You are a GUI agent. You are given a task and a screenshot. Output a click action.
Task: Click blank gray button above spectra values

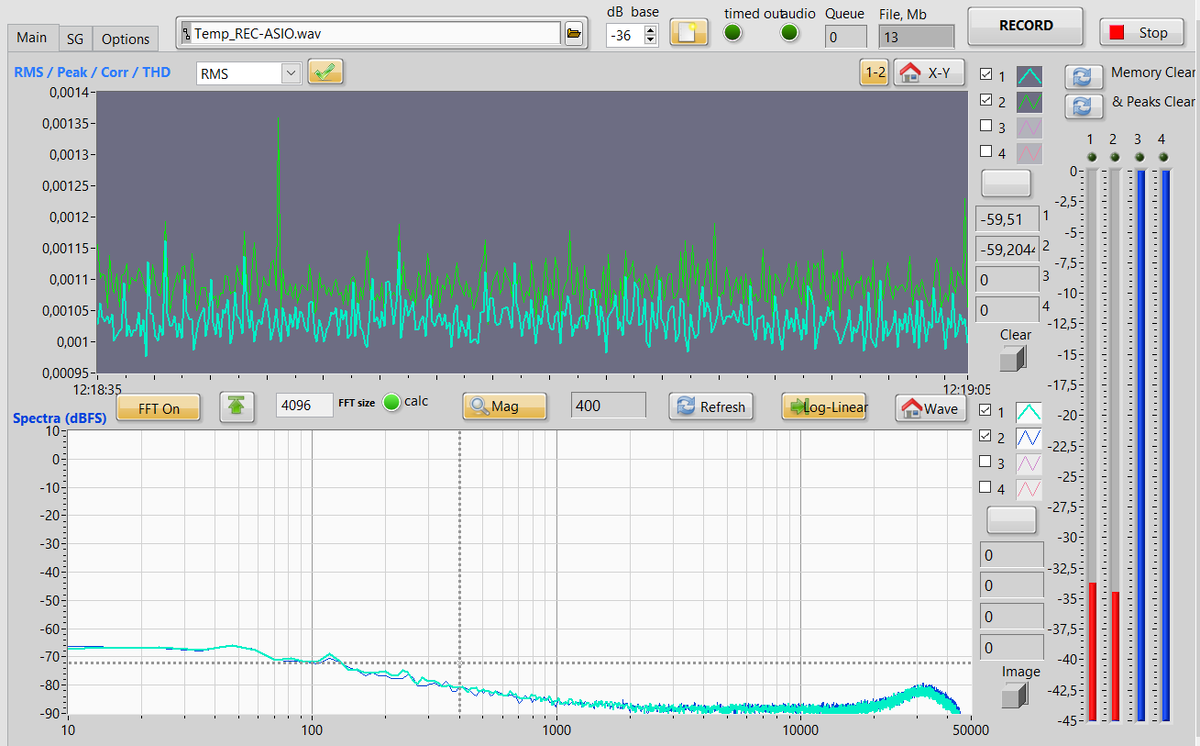[1012, 519]
